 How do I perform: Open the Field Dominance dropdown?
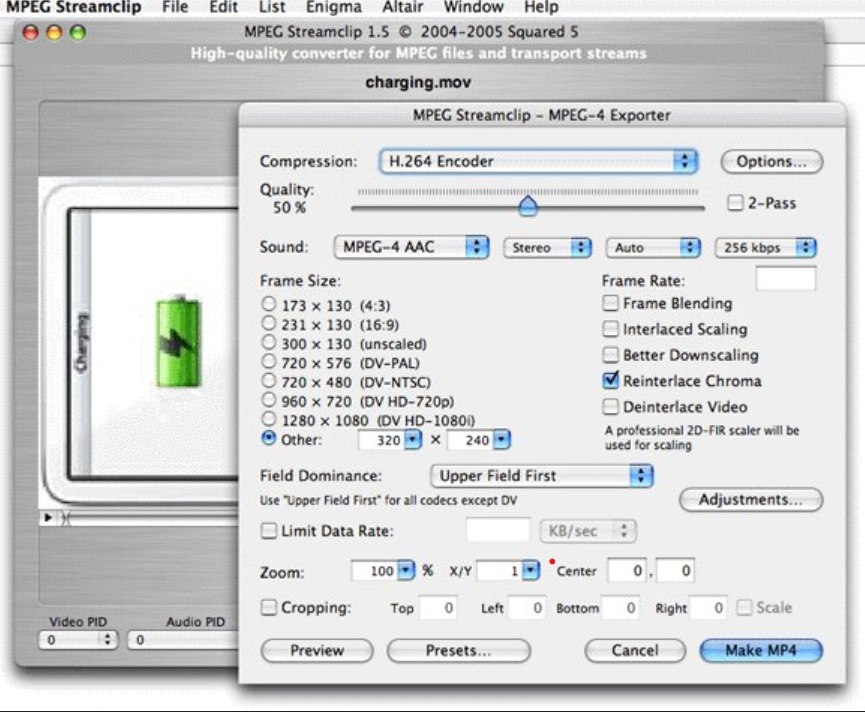pos(542,476)
